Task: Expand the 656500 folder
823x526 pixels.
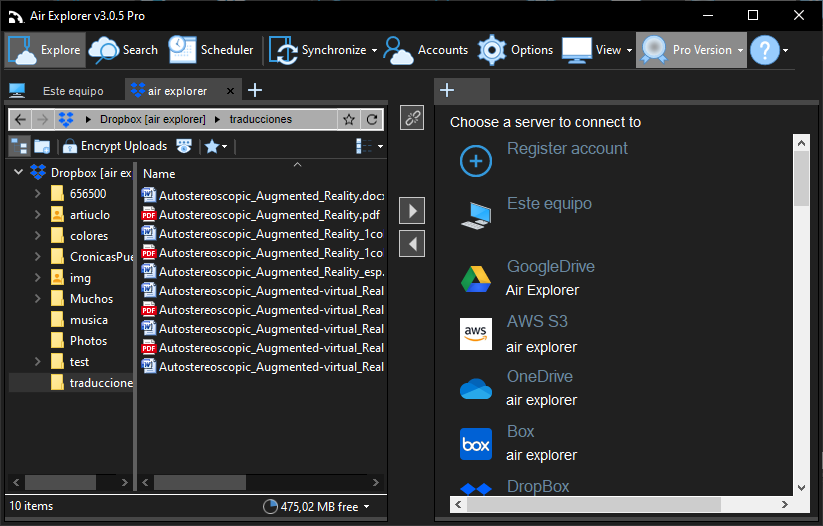Action: (x=37, y=194)
